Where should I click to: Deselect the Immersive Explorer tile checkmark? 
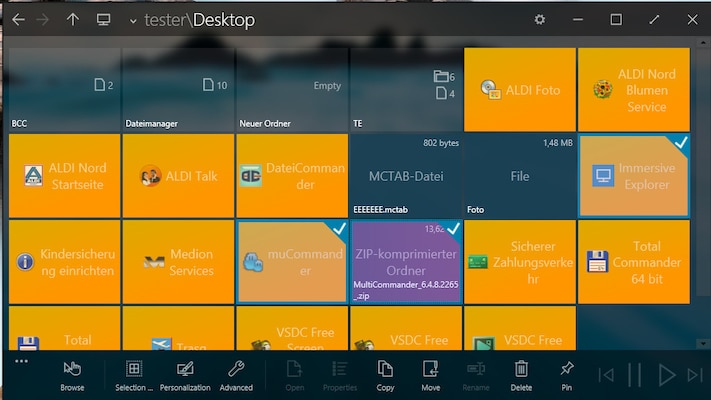click(680, 145)
